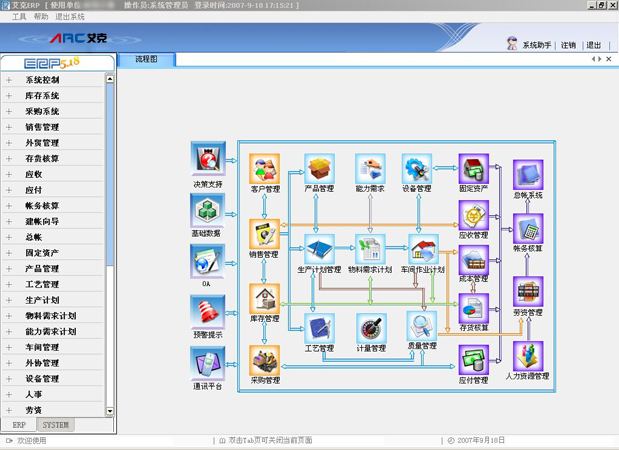Click the sidebar scrollbar up arrow
Viewport: 619px width, 450px height.
click(x=111, y=78)
